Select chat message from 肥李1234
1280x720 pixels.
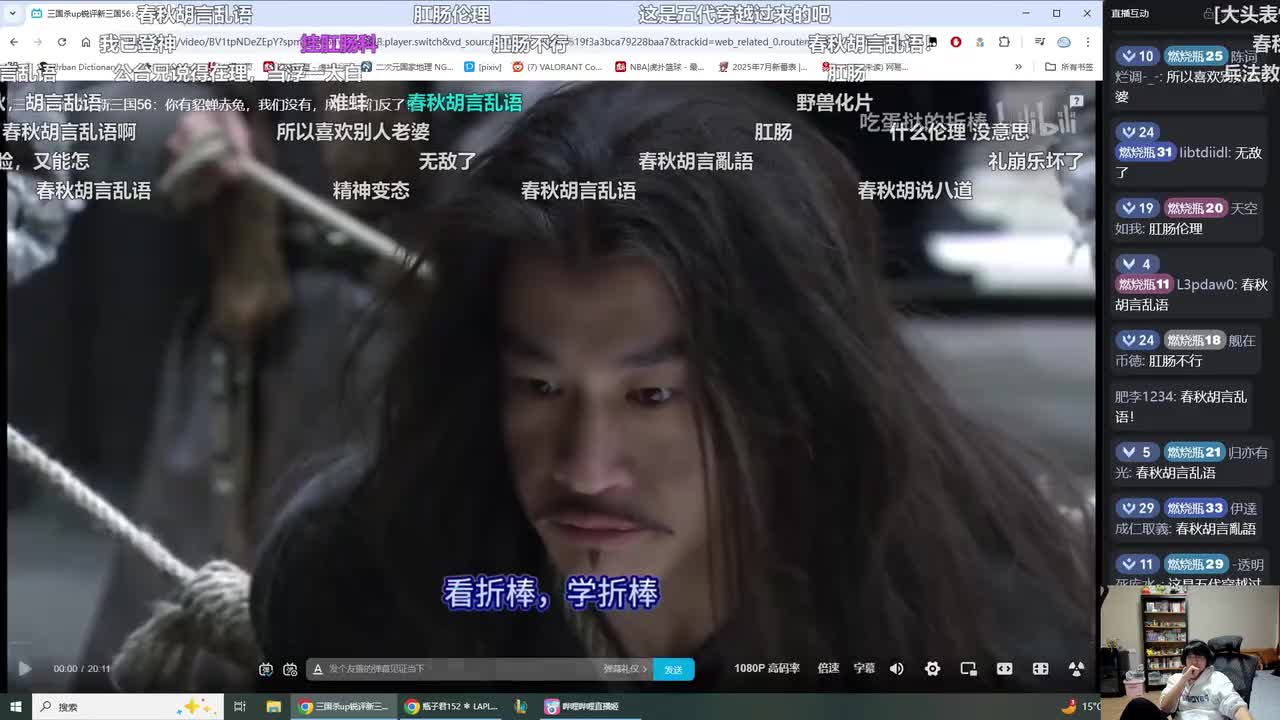1181,406
